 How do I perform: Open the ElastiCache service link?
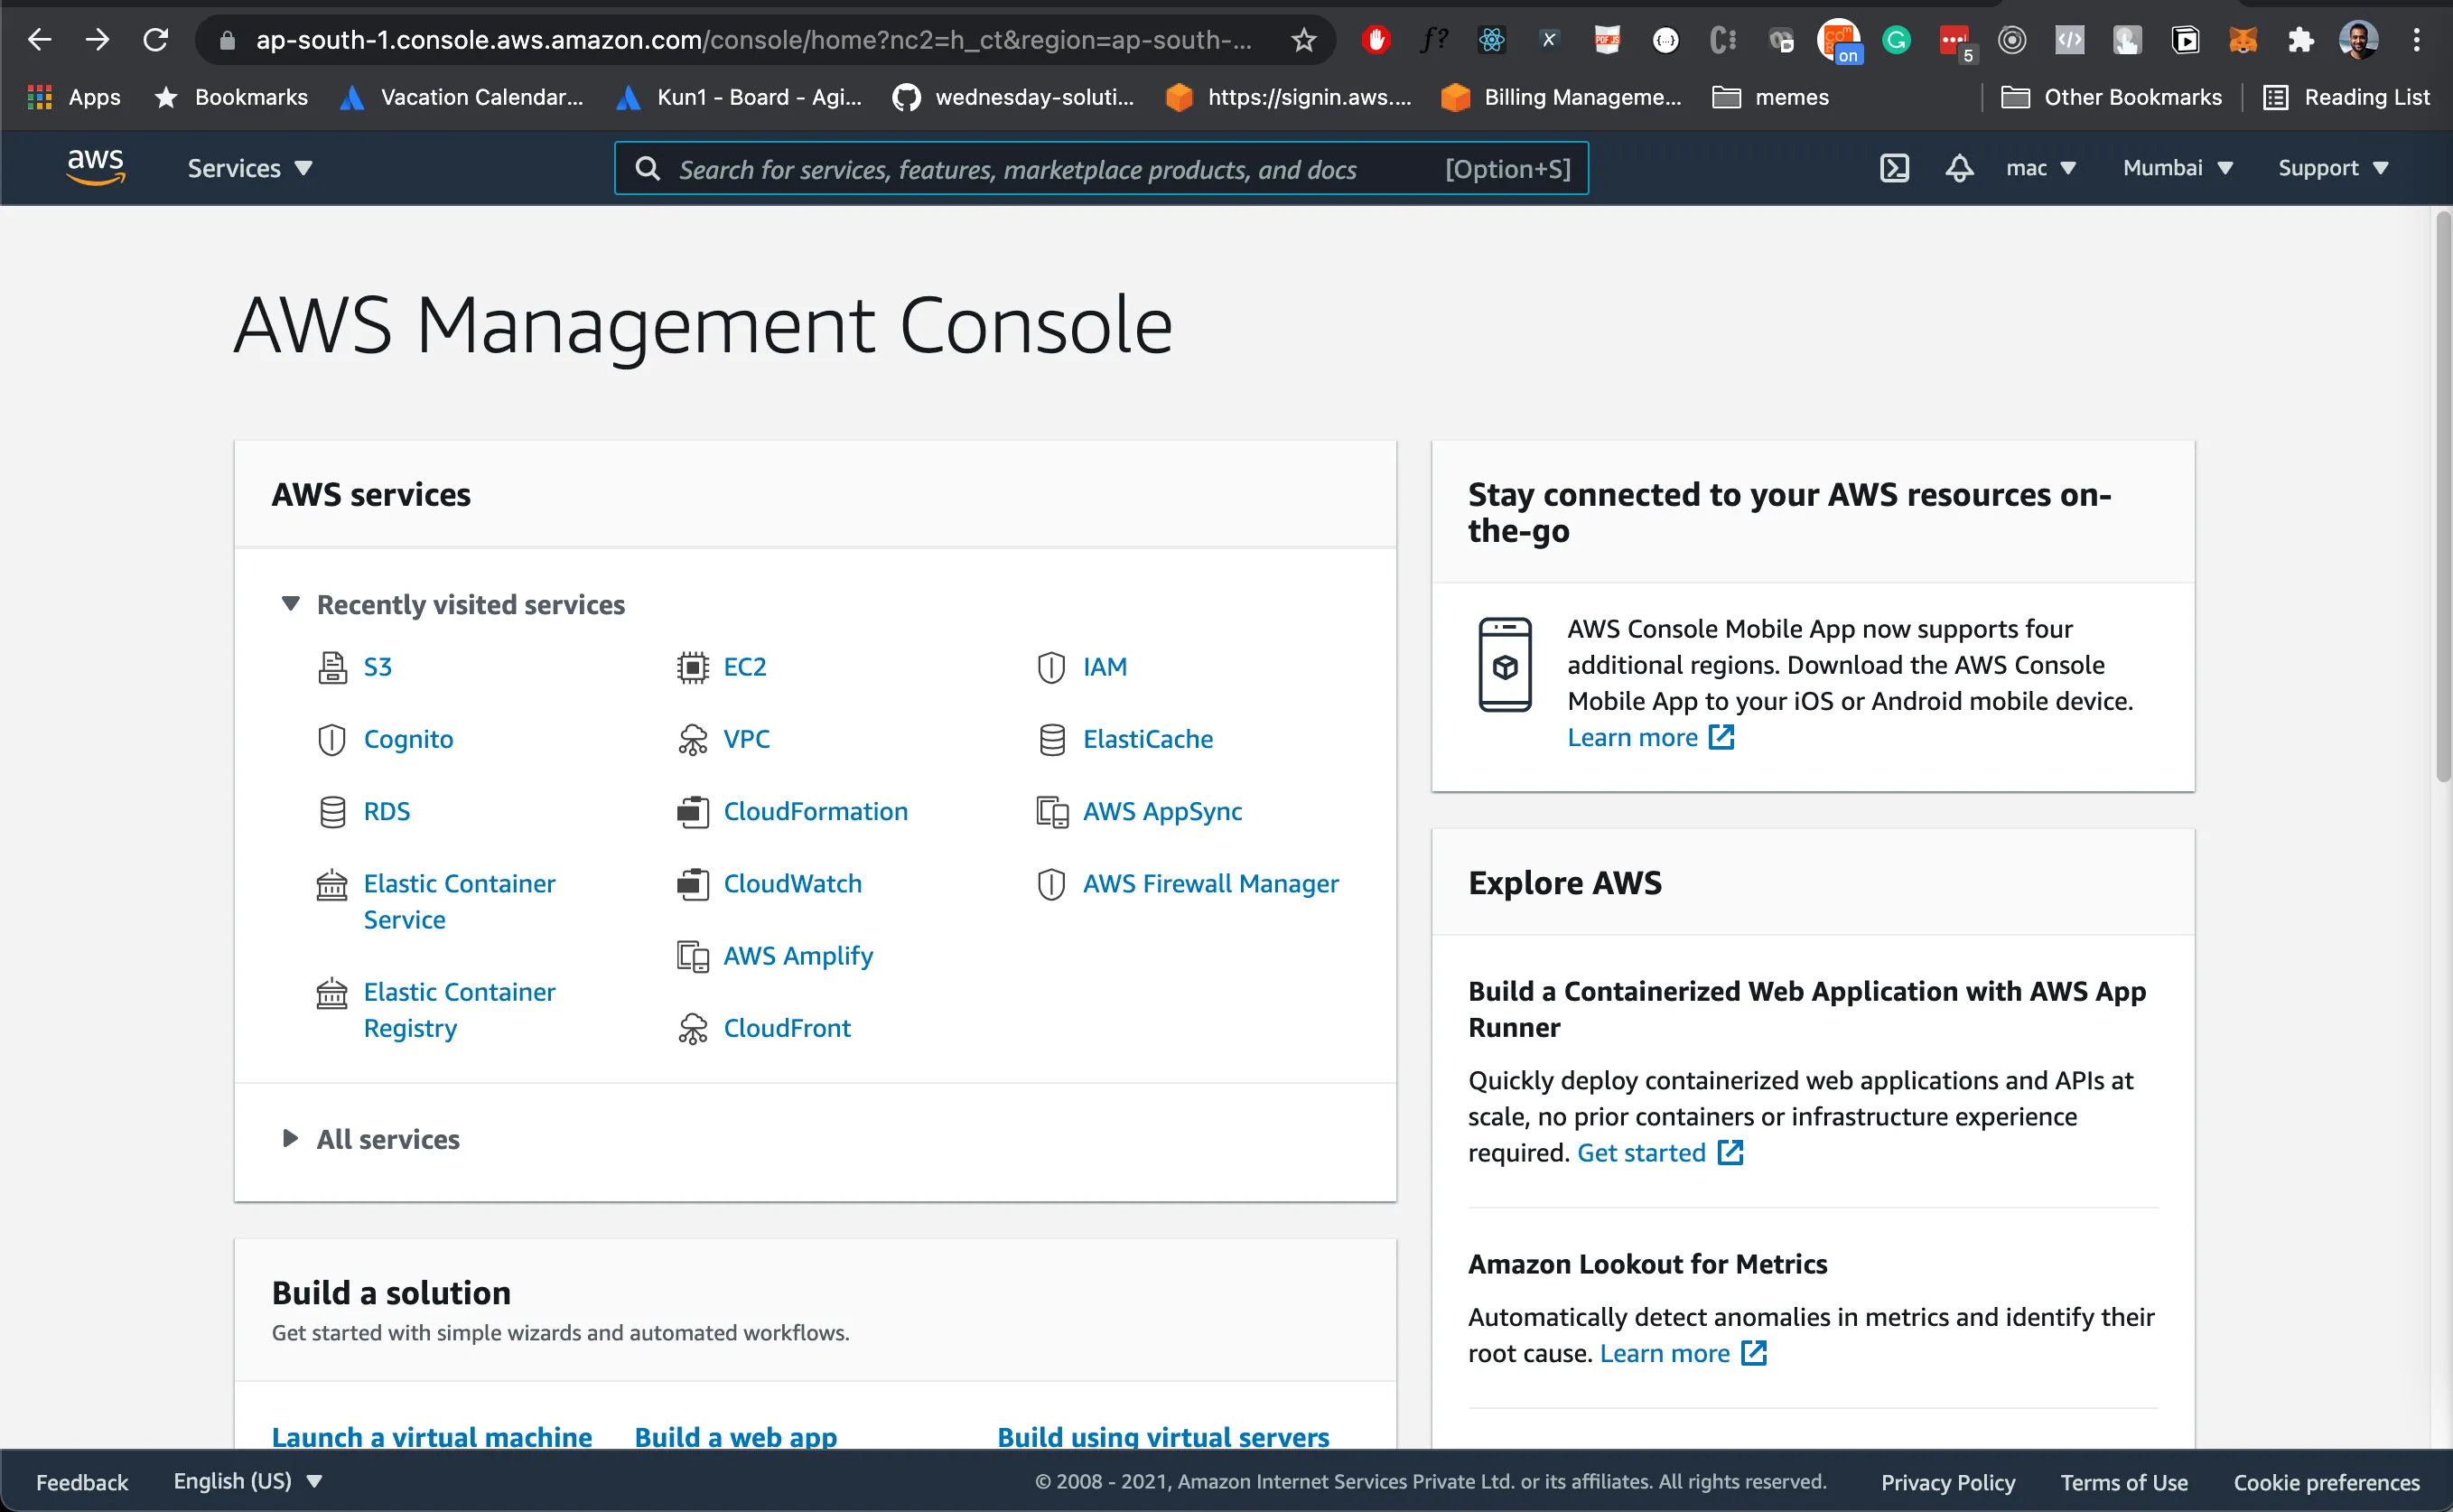[x=1147, y=739]
